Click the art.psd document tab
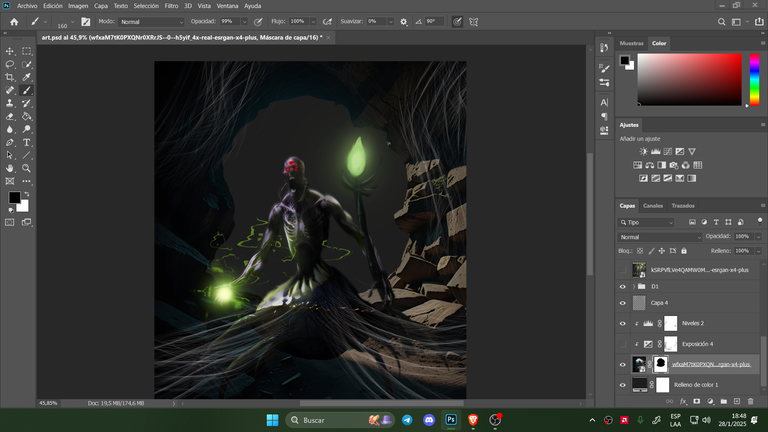This screenshot has height=432, width=768. pyautogui.click(x=182, y=37)
